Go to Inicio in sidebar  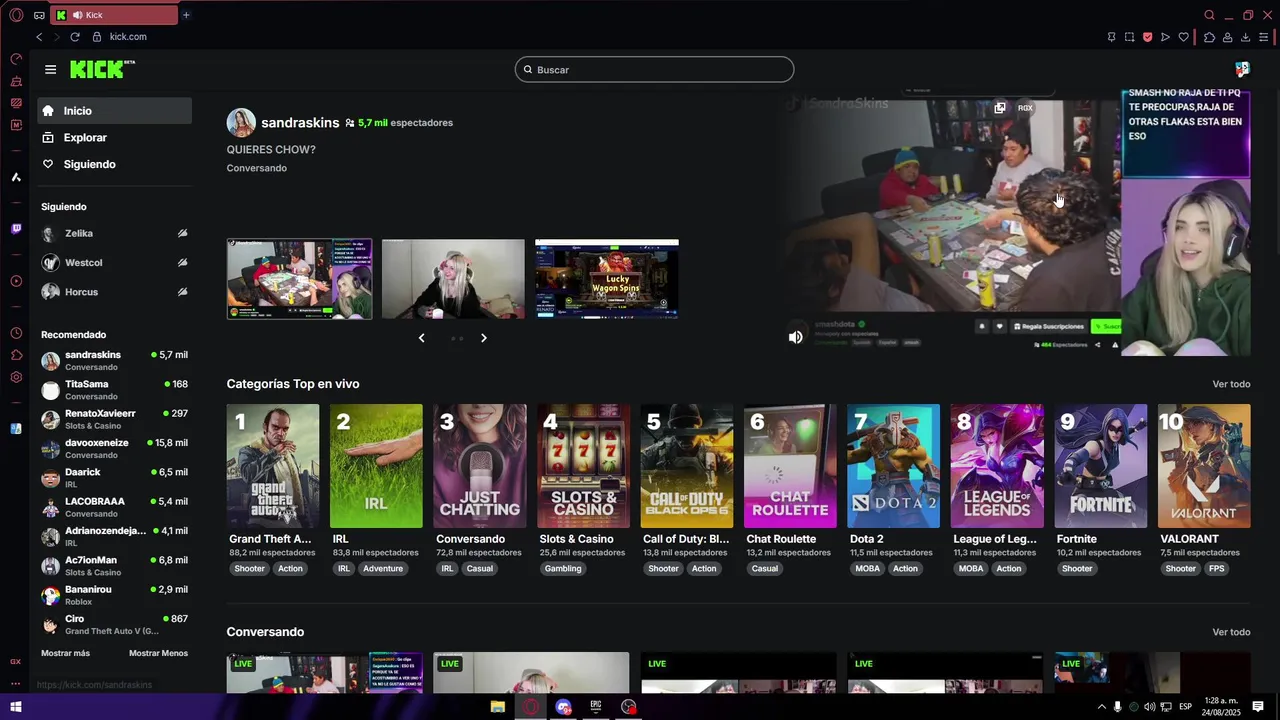pyautogui.click(x=115, y=111)
